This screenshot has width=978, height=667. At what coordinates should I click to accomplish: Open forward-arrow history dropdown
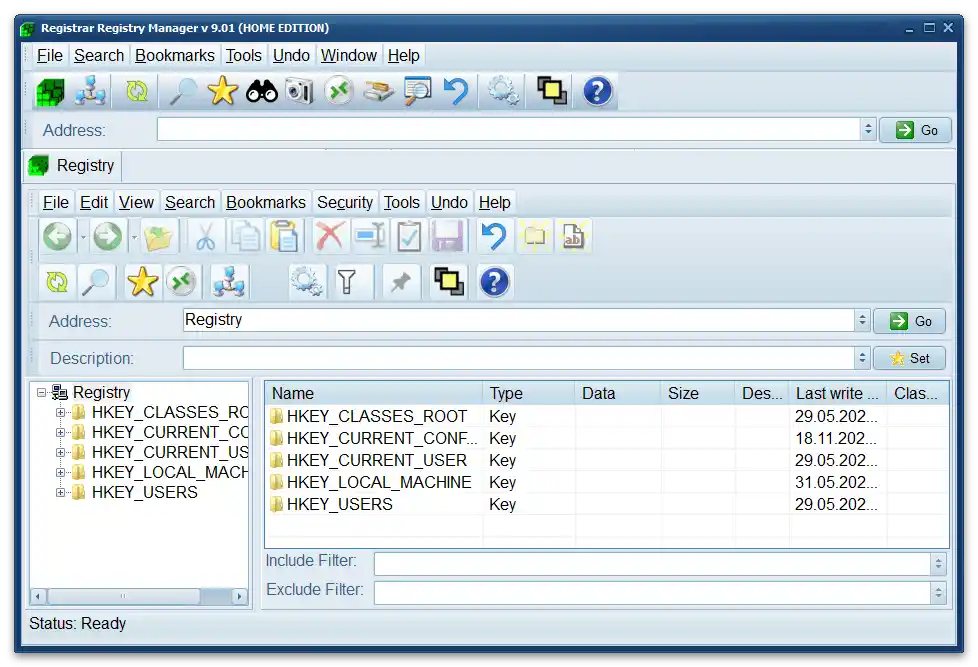point(133,238)
